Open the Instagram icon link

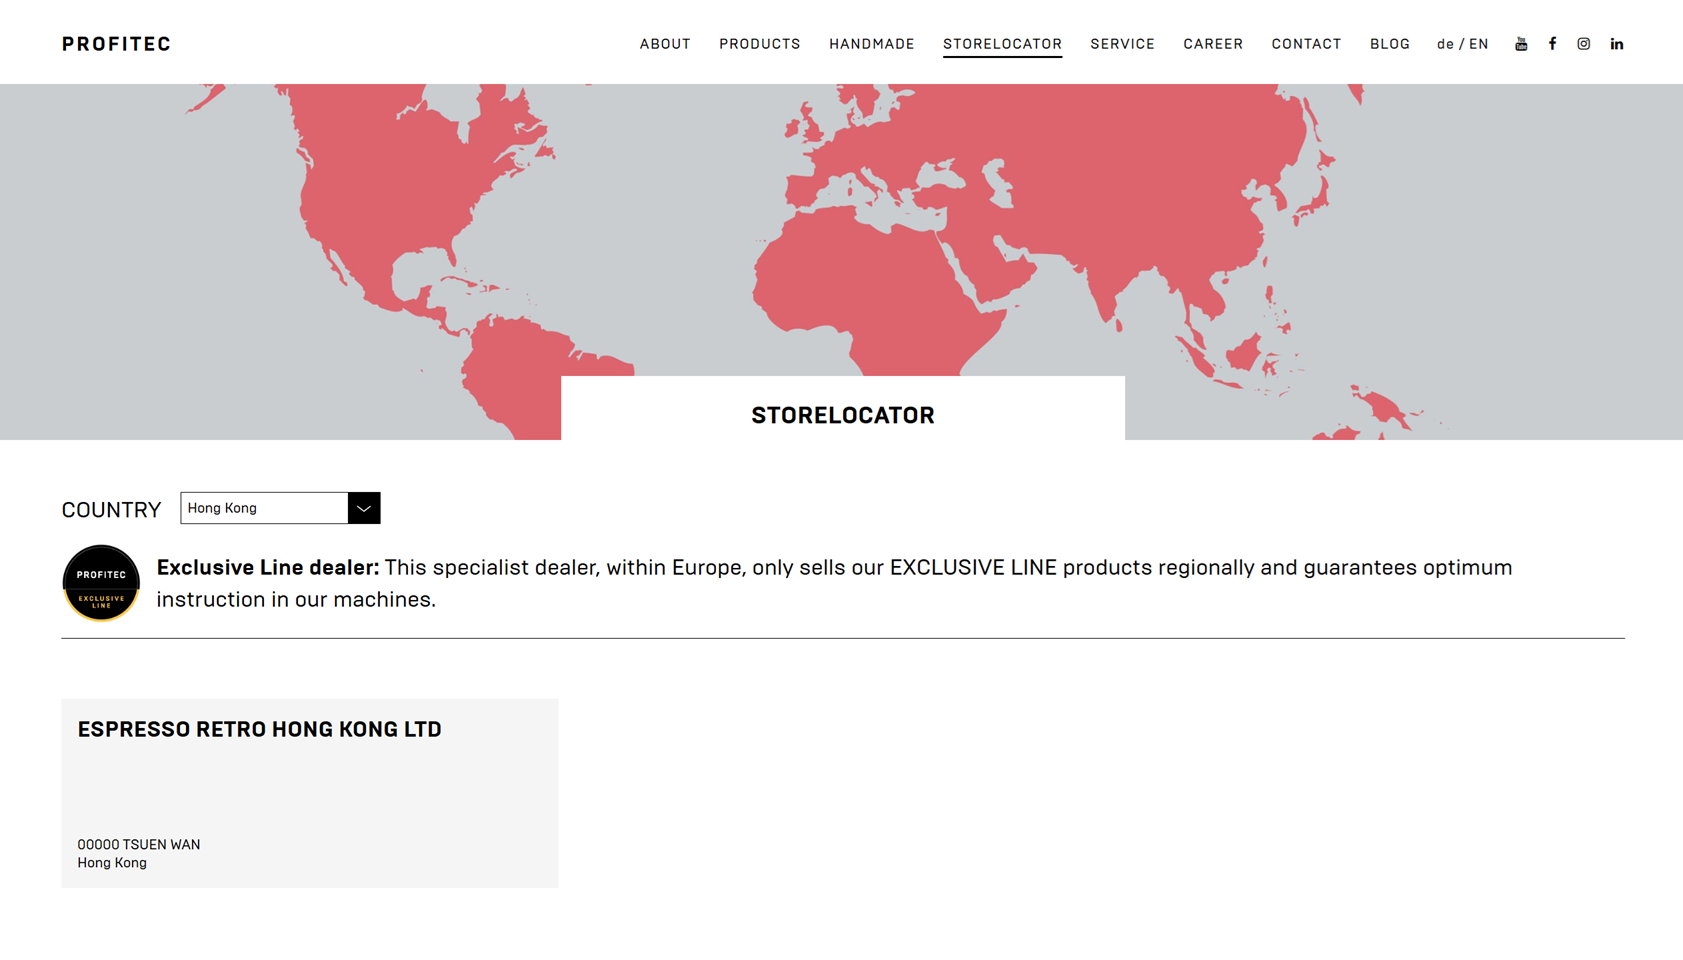tap(1584, 44)
